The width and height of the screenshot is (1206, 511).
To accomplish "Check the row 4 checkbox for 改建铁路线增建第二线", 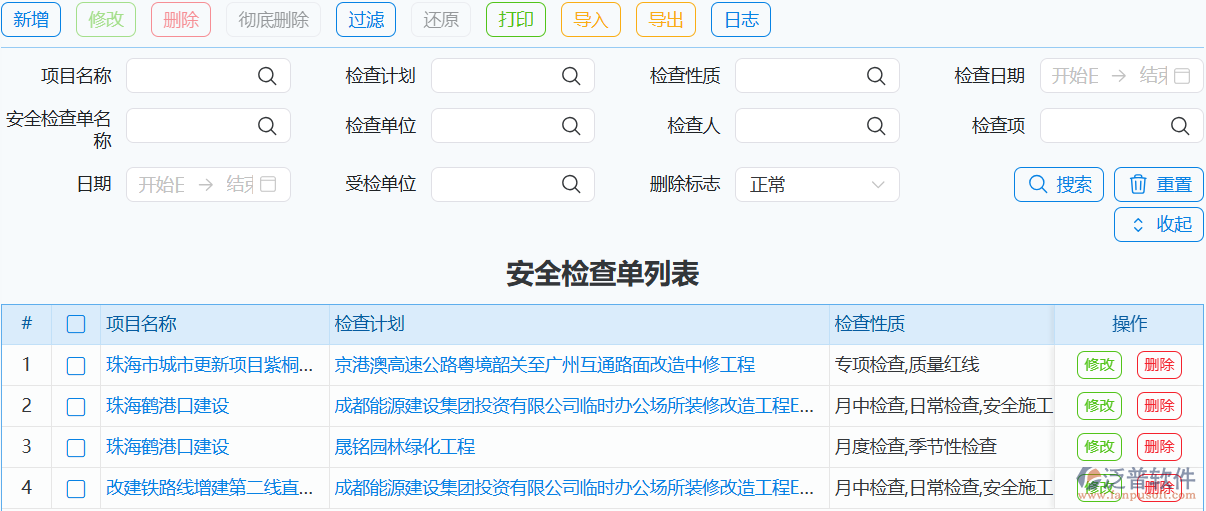I will click(x=76, y=489).
